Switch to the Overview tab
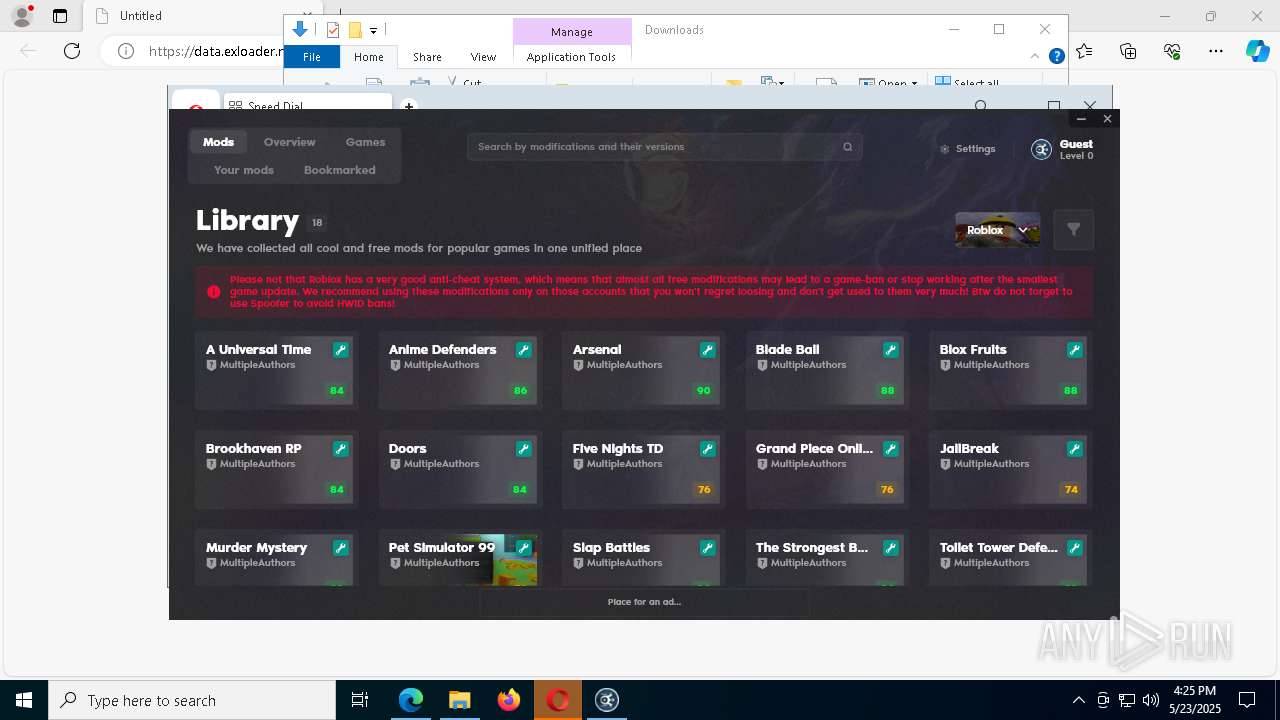Viewport: 1280px width, 720px height. tap(289, 142)
